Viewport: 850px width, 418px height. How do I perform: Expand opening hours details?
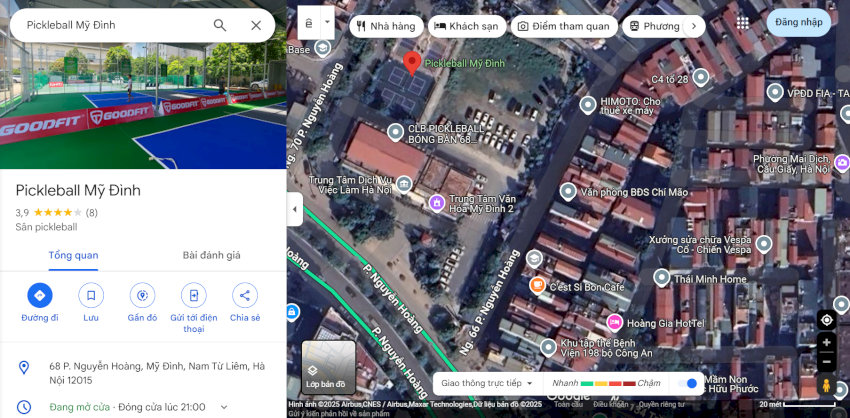223,407
